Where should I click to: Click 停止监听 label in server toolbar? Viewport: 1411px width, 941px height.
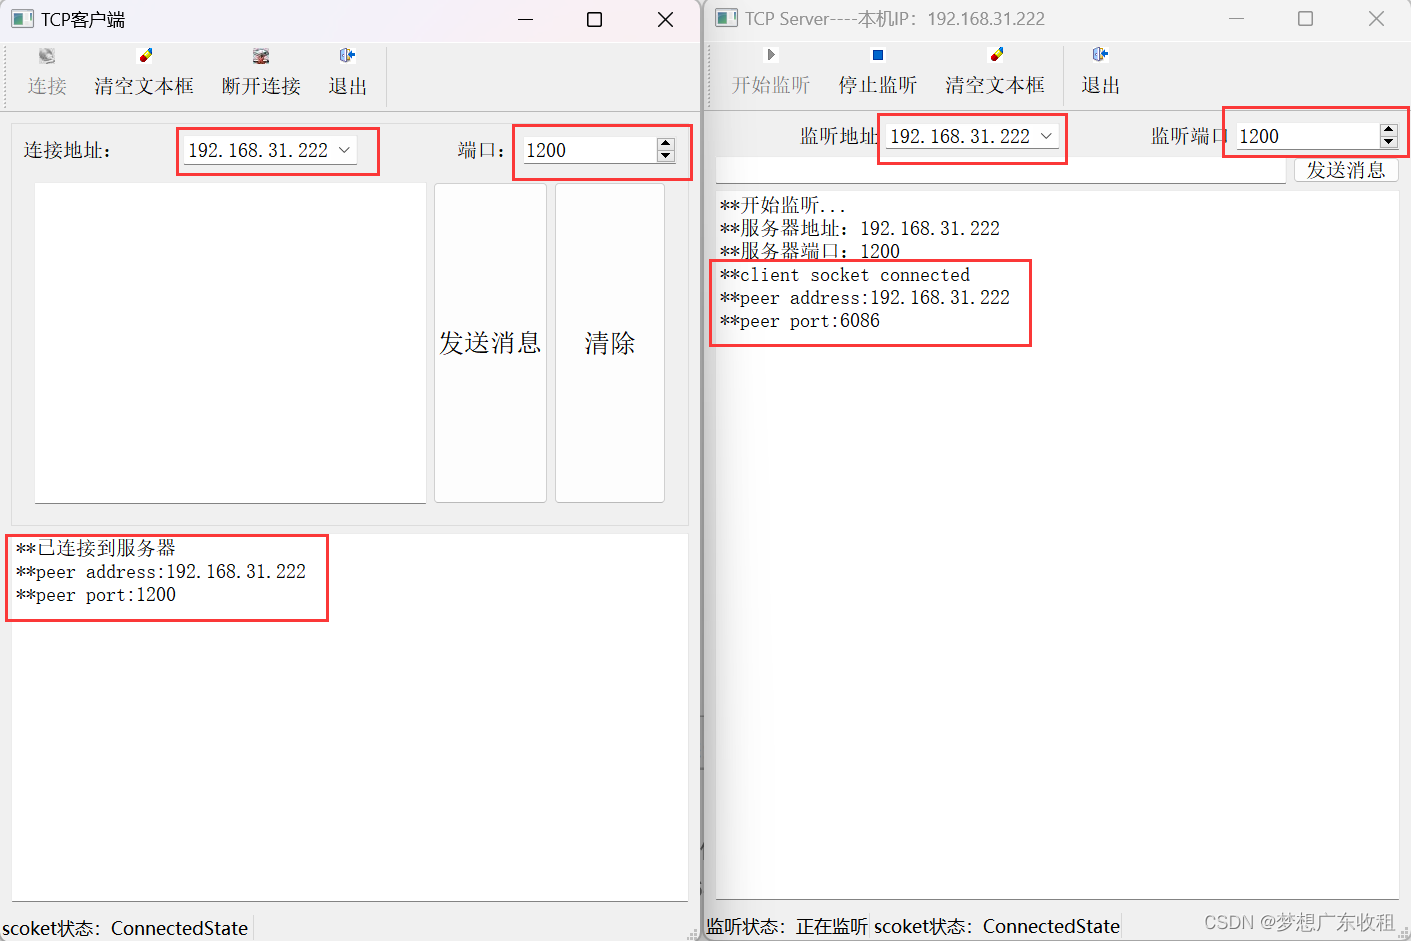pos(878,85)
